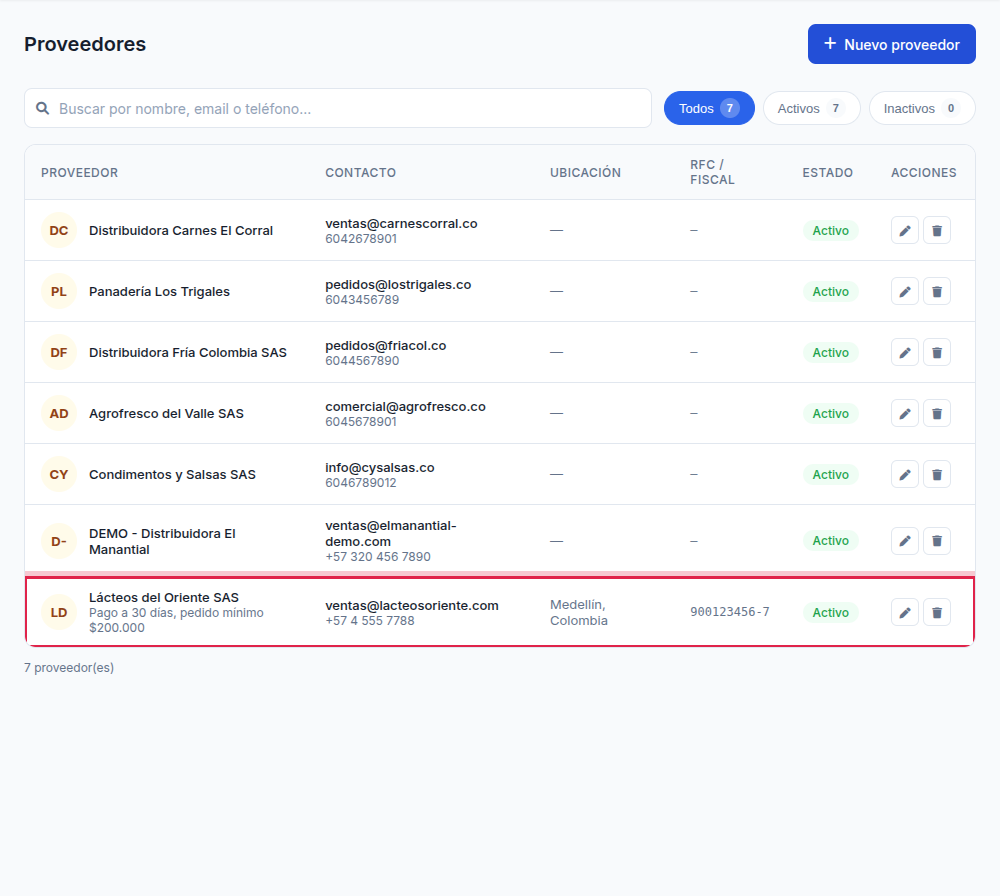The image size is (1000, 896).
Task: Click email ventas@carnescorral.co
Action: tap(401, 224)
